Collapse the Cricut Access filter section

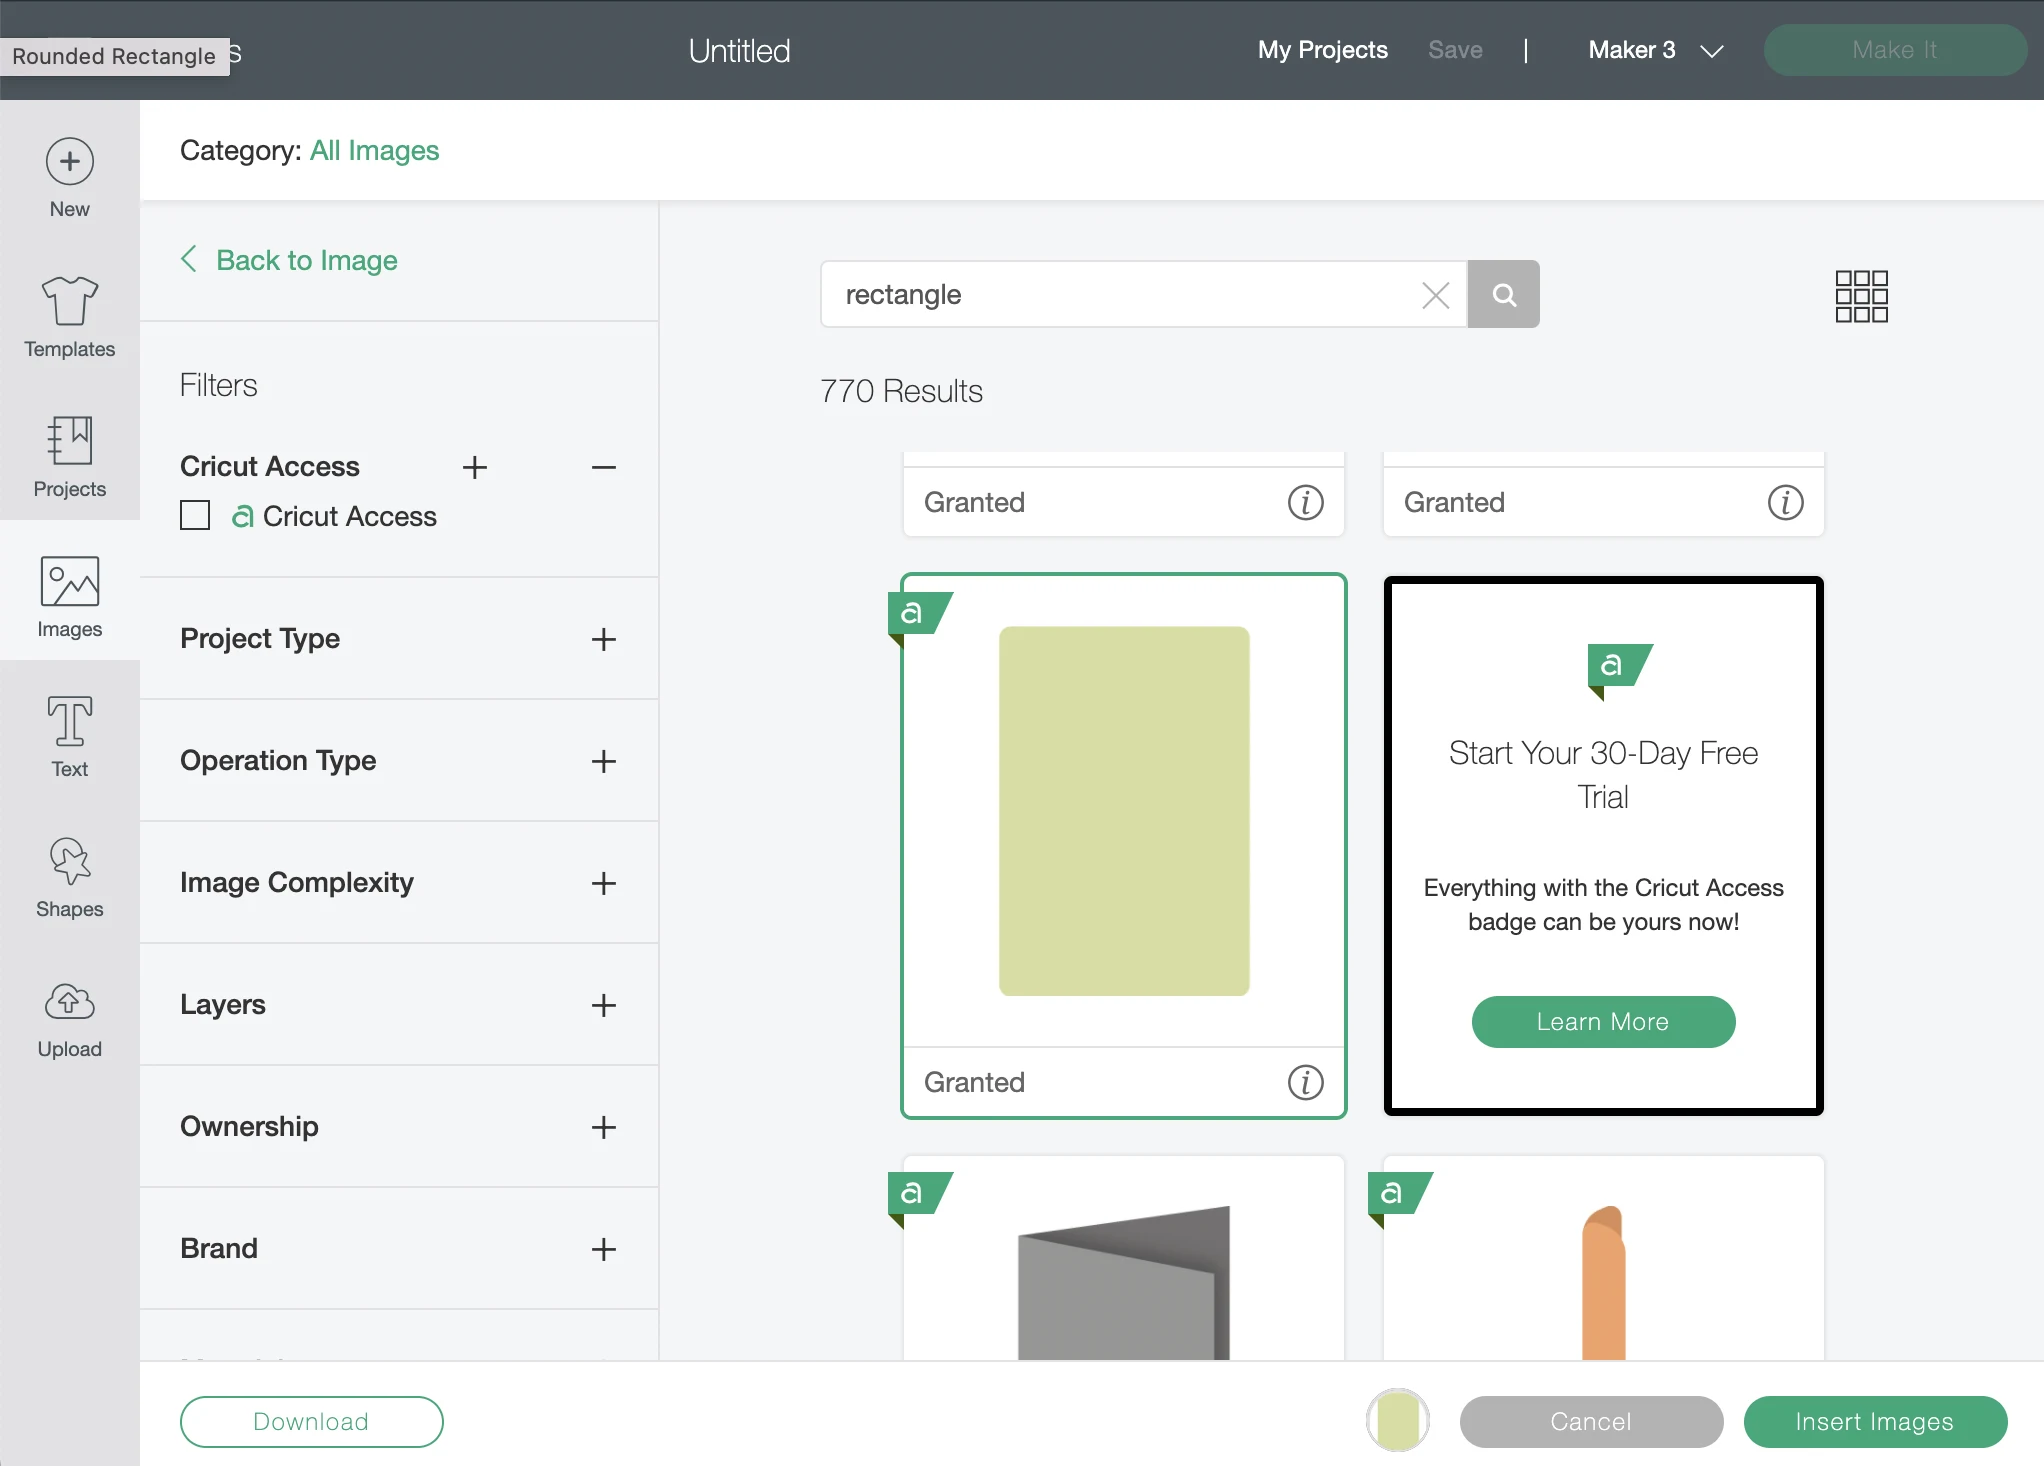point(604,467)
